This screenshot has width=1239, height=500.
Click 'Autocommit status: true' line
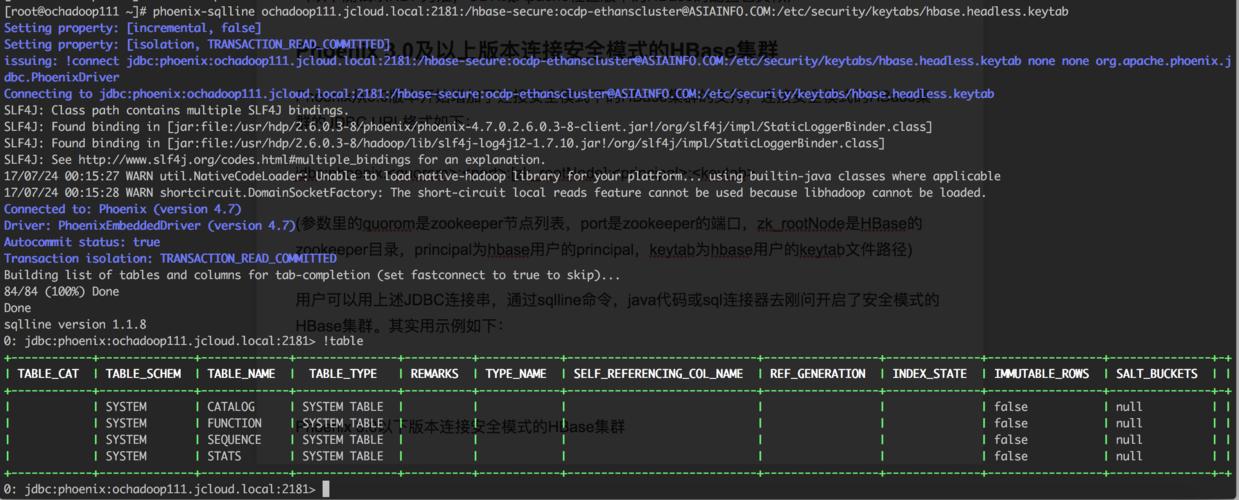pyautogui.click(x=82, y=242)
